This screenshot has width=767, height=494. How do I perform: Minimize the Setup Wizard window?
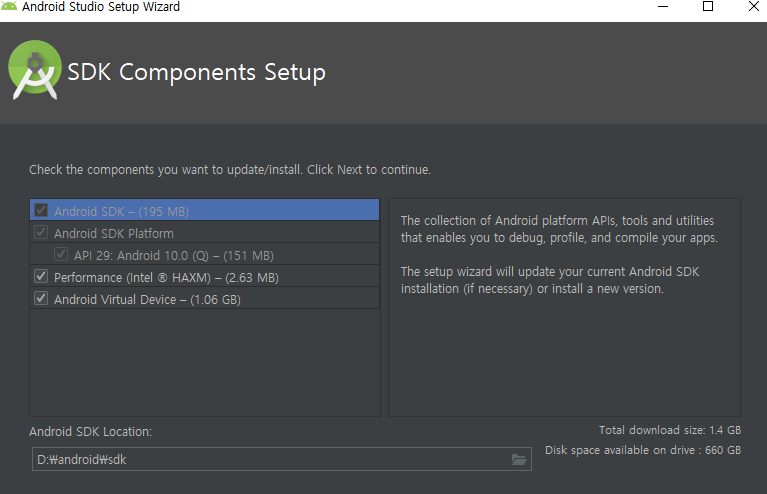663,7
